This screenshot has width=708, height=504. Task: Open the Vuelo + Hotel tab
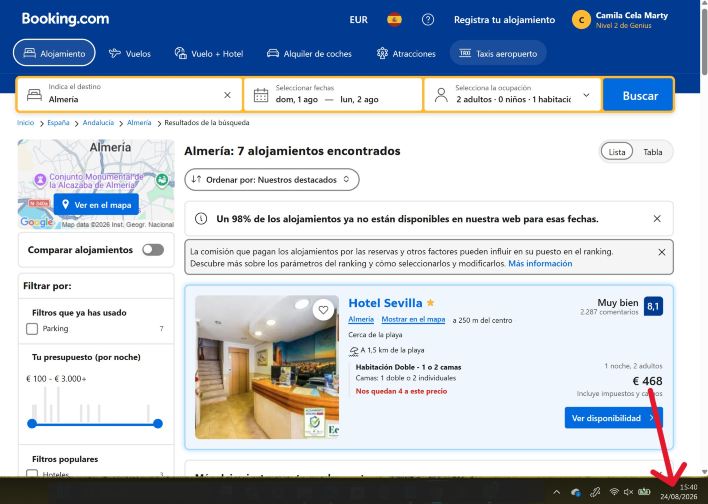pyautogui.click(x=209, y=53)
